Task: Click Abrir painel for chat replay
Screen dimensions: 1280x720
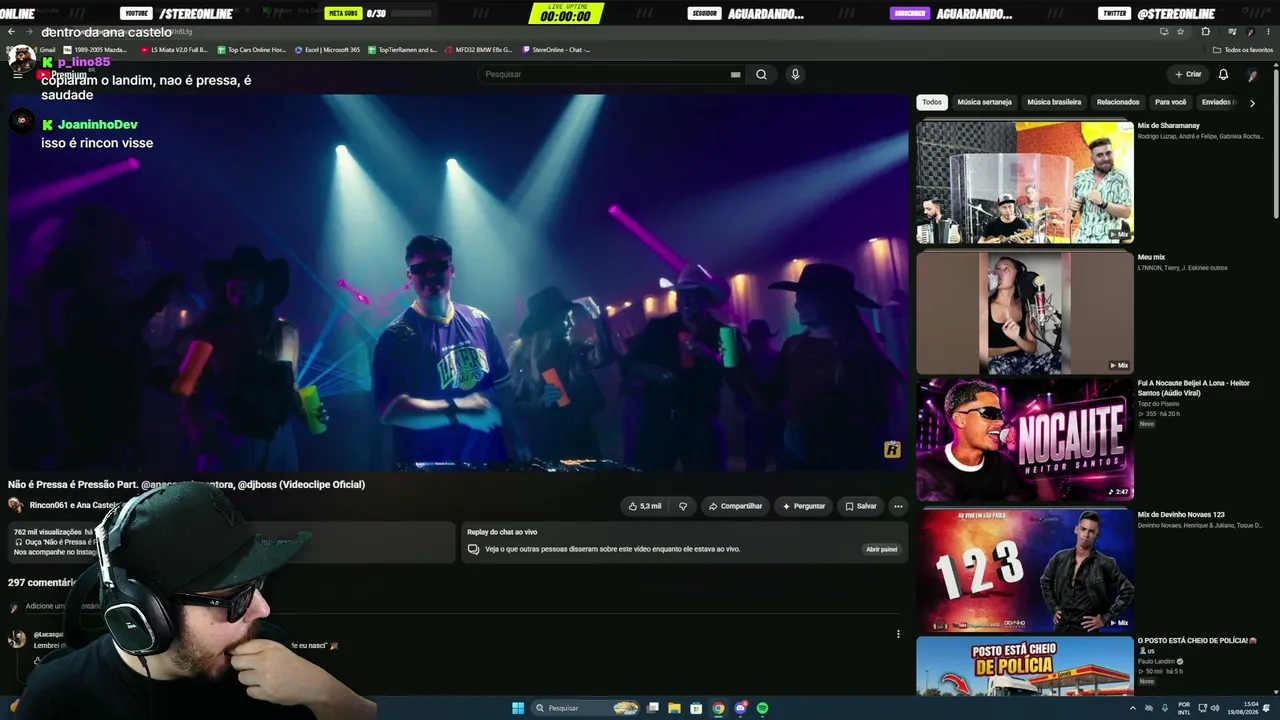Action: (881, 549)
